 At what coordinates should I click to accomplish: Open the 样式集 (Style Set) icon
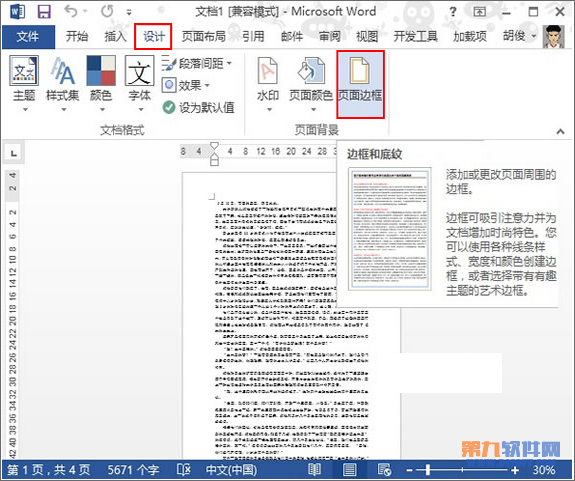tap(63, 71)
